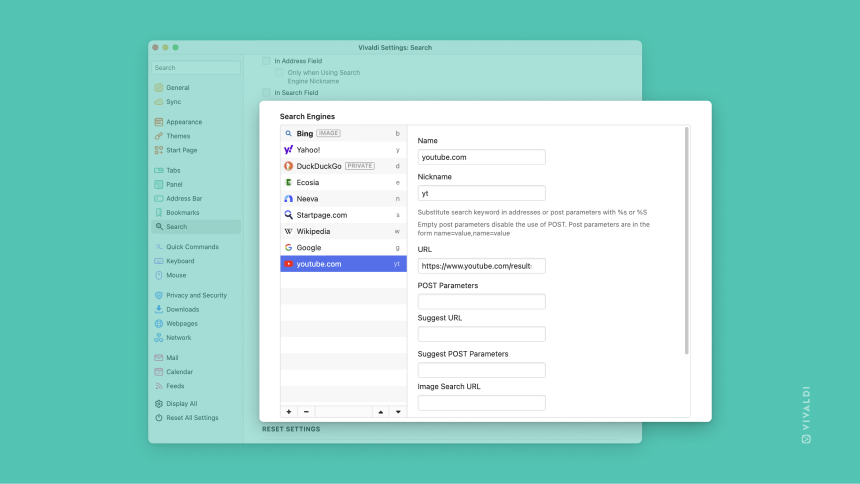Move selected search engine down
This screenshot has width=860, height=484.
point(398,412)
